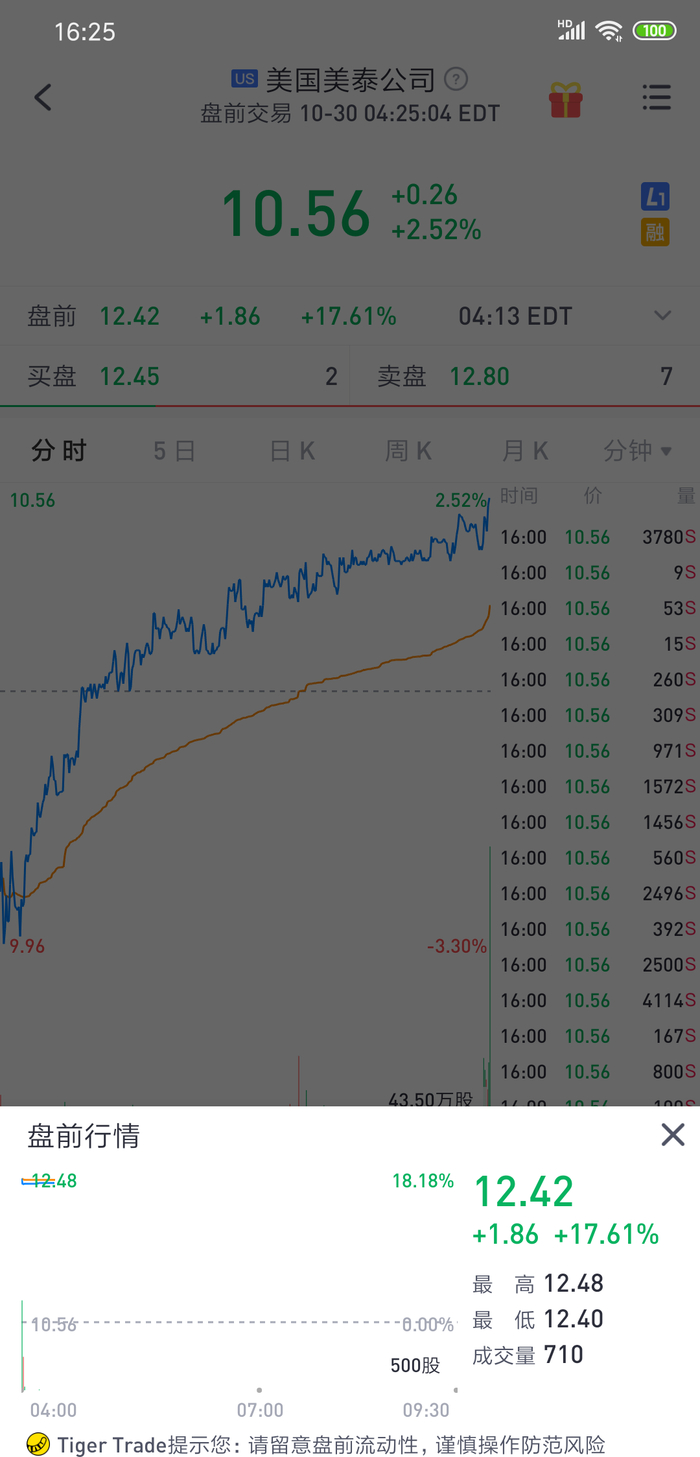
Task: Tap the 9.96 low label on chart
Action: (x=27, y=946)
